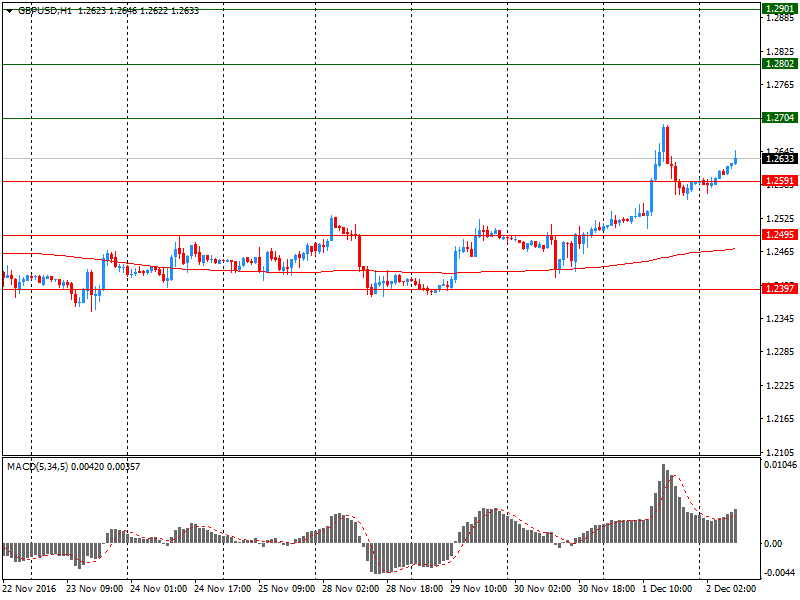Click the 1.2765 price scale value

[780, 85]
